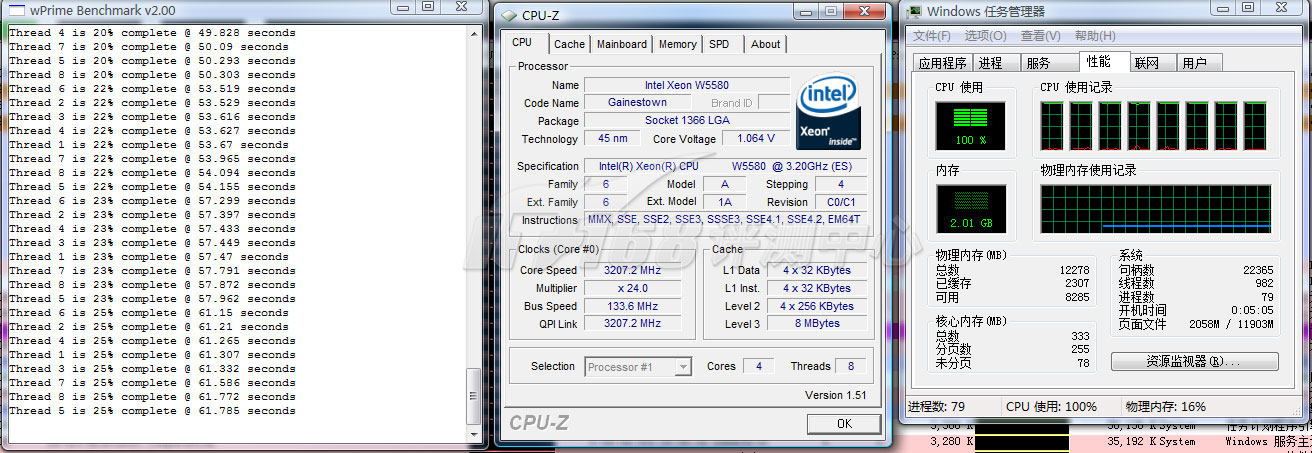The width and height of the screenshot is (1312, 453).
Task: Click the Cores count field
Action: 757,367
